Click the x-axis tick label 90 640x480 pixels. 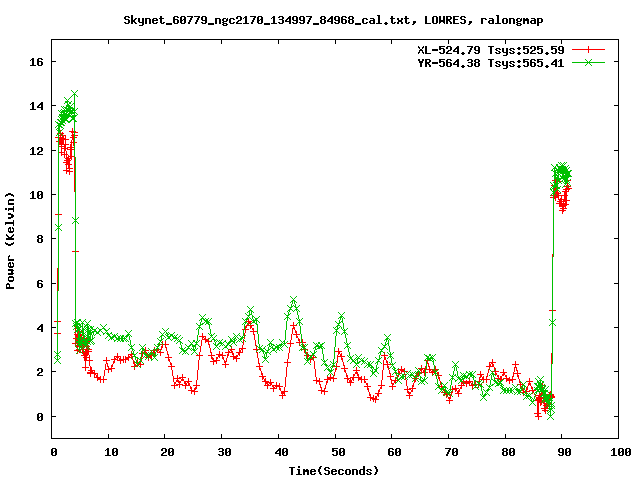click(564, 452)
